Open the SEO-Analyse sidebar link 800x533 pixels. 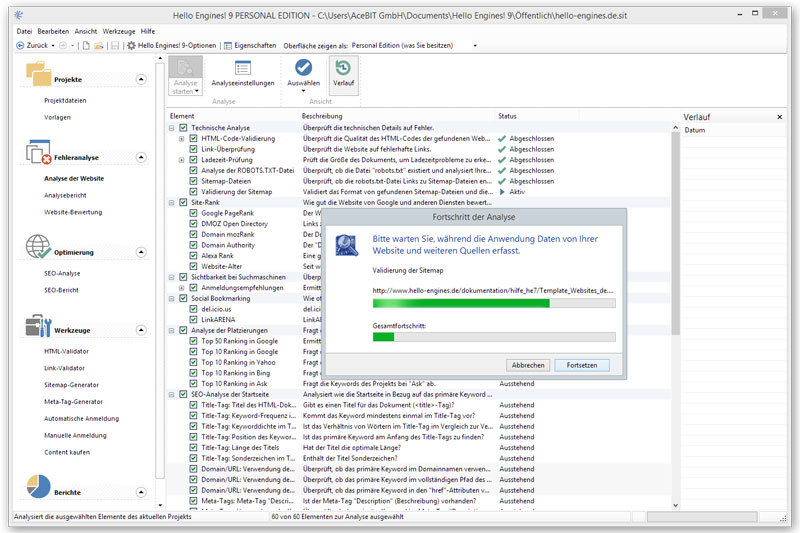(62, 273)
